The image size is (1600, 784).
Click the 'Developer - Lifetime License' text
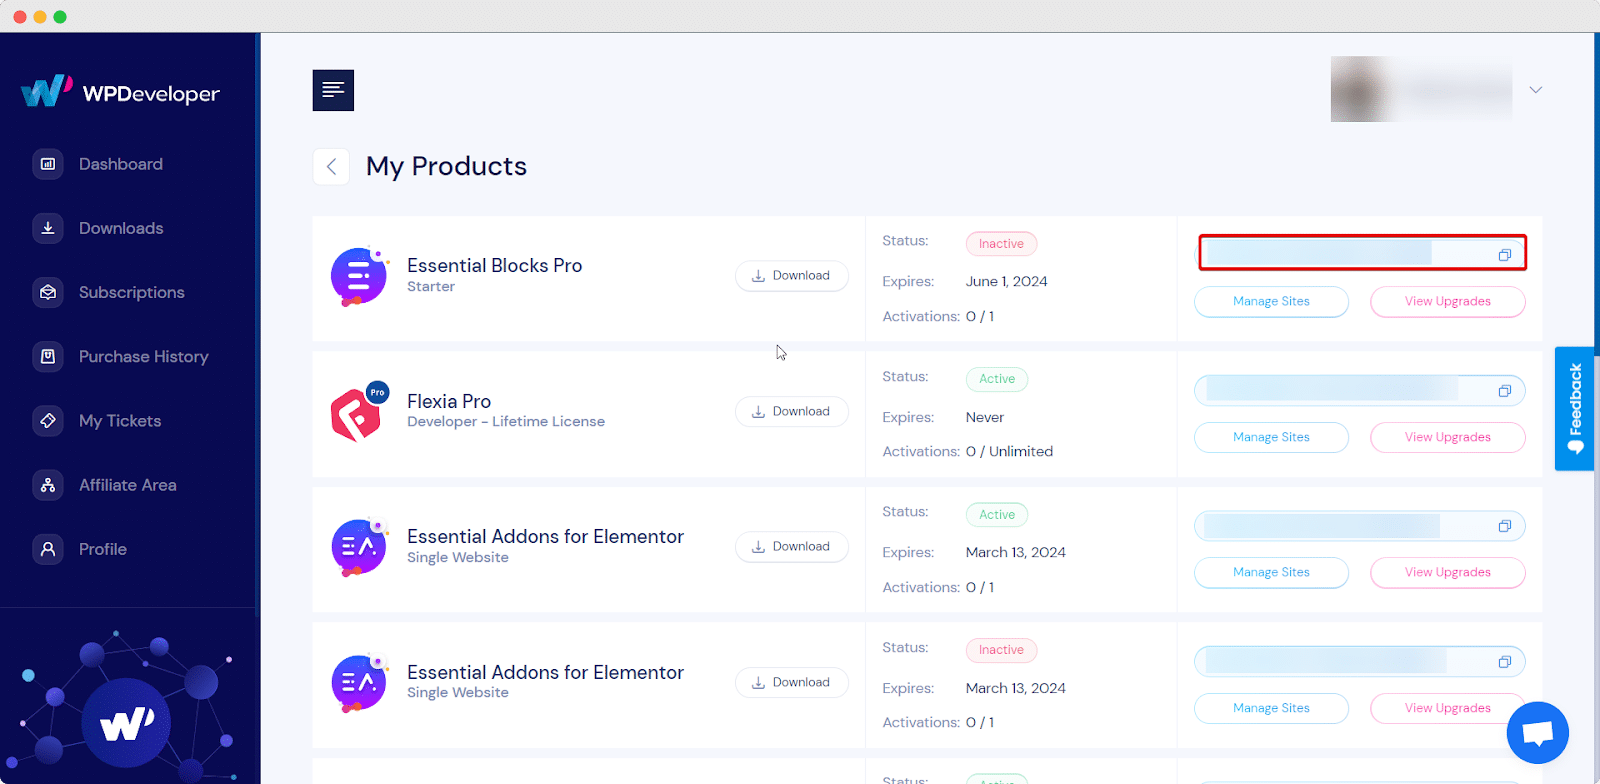click(x=506, y=422)
